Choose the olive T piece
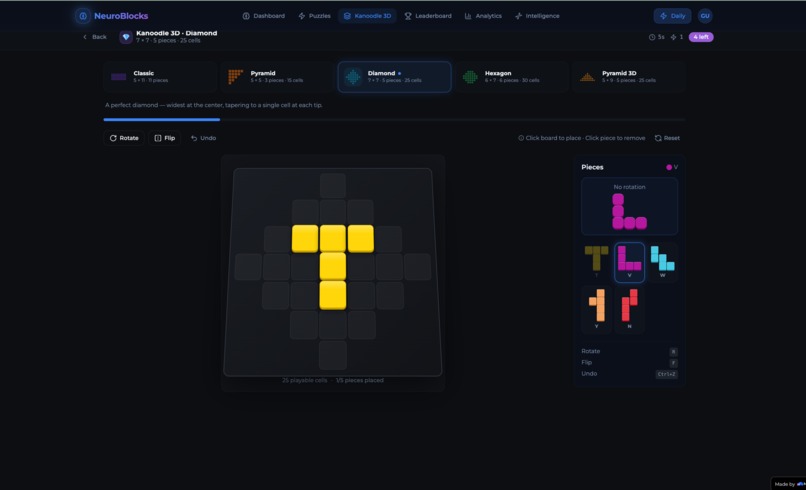 click(596, 262)
